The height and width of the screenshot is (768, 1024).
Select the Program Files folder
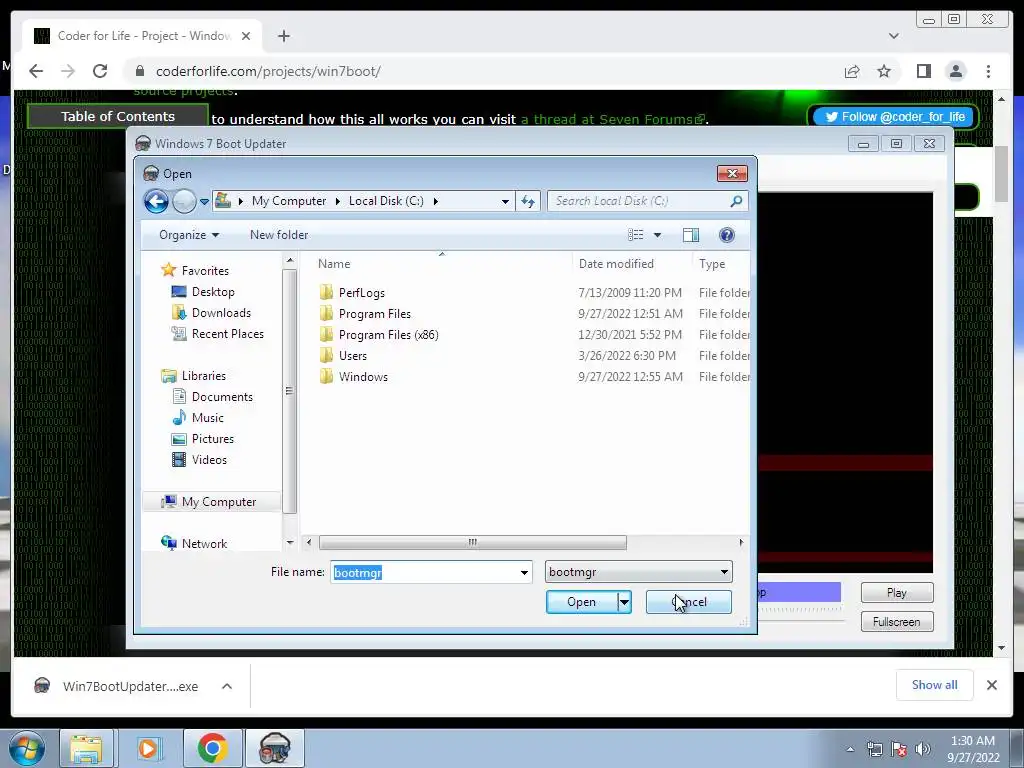click(374, 313)
